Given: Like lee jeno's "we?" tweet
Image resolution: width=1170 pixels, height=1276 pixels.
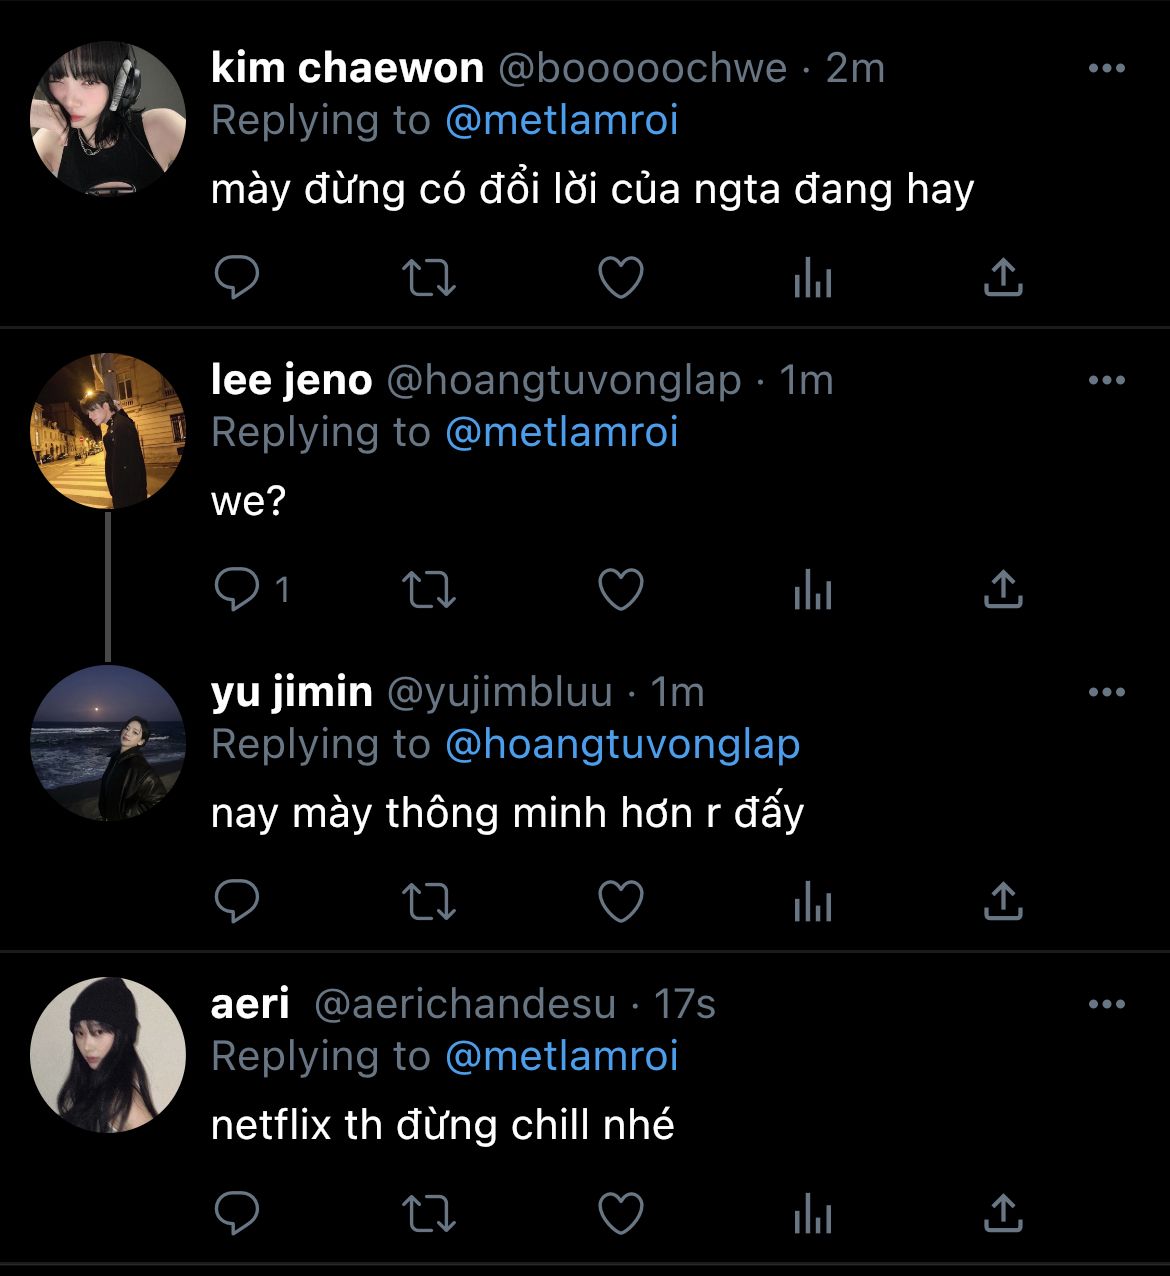Looking at the screenshot, I should pyautogui.click(x=620, y=590).
